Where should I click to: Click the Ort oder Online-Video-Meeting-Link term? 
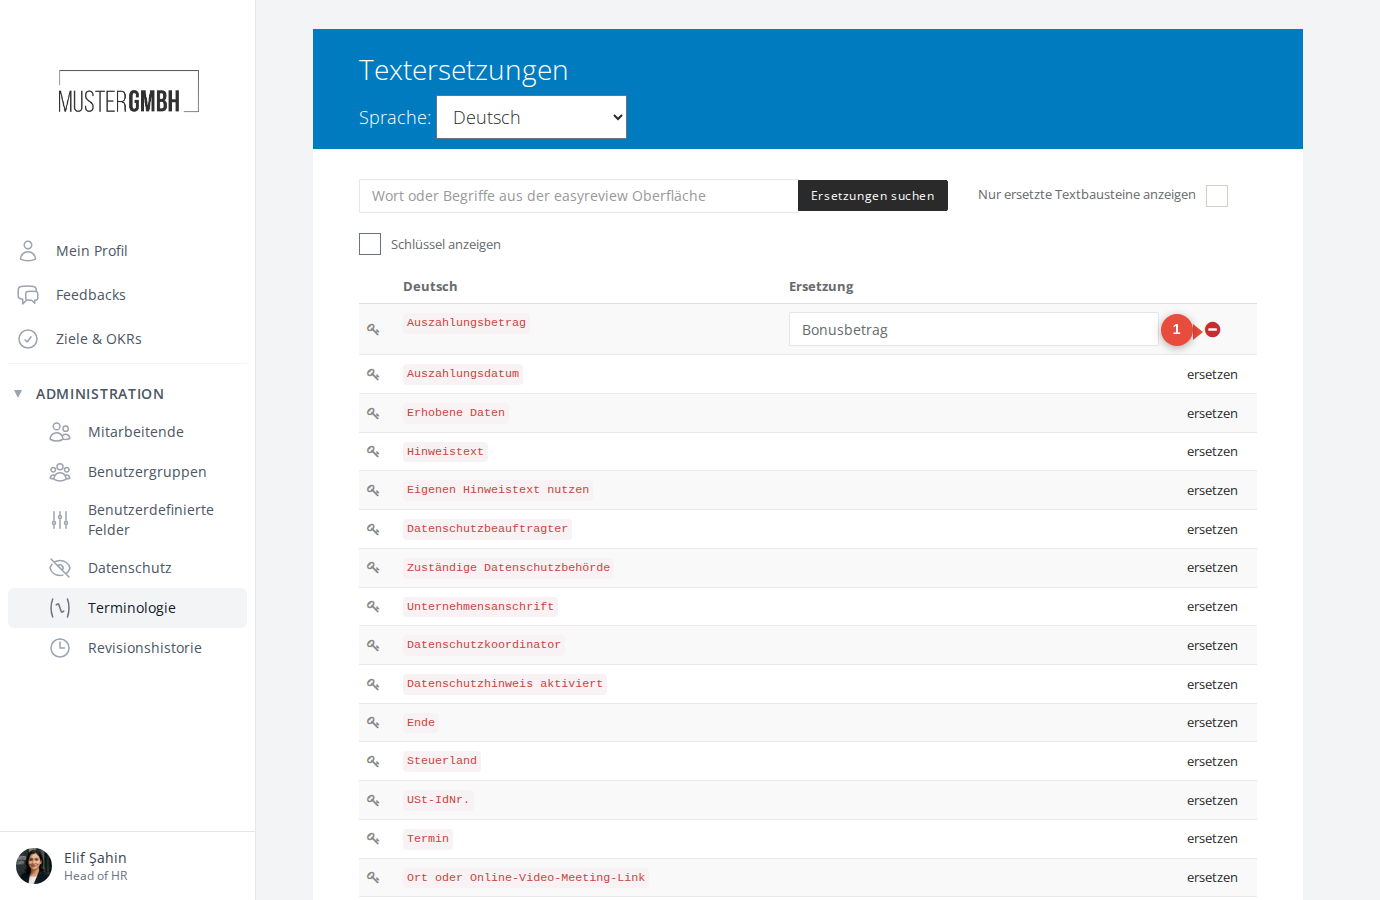[526, 878]
